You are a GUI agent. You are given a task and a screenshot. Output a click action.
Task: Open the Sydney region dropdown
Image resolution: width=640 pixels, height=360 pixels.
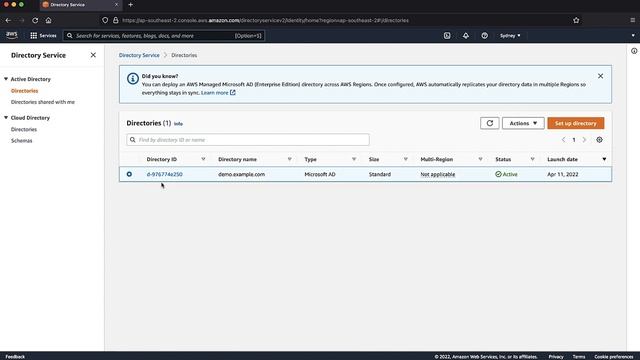click(x=510, y=36)
